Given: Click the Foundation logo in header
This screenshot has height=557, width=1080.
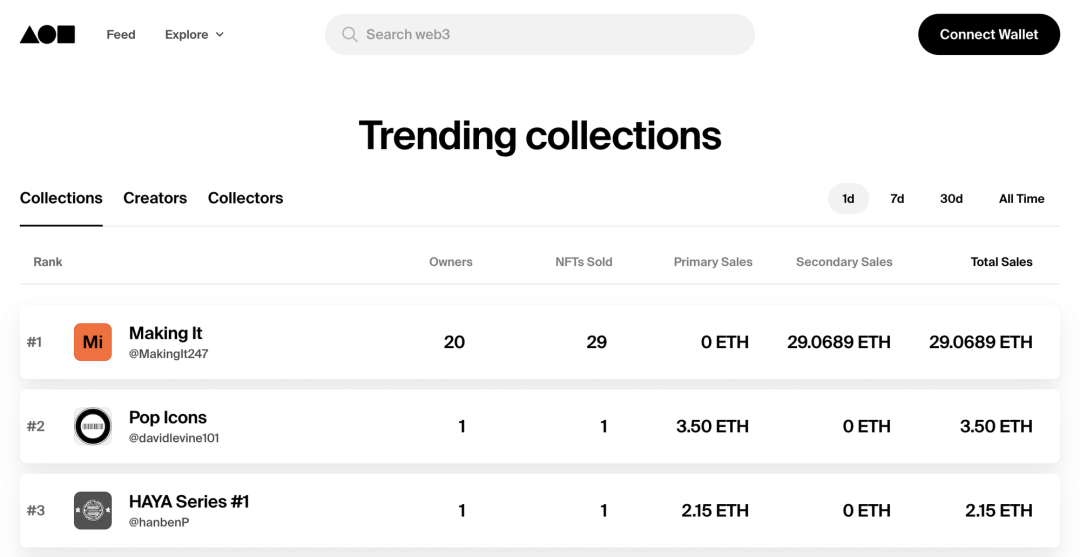Looking at the screenshot, I should [x=47, y=34].
